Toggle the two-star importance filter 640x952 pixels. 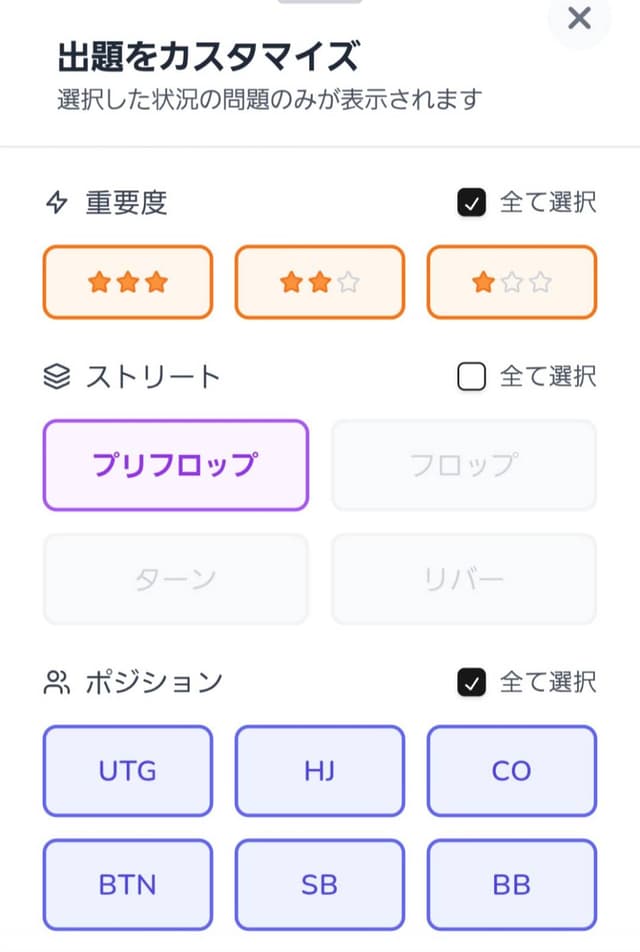click(320, 282)
